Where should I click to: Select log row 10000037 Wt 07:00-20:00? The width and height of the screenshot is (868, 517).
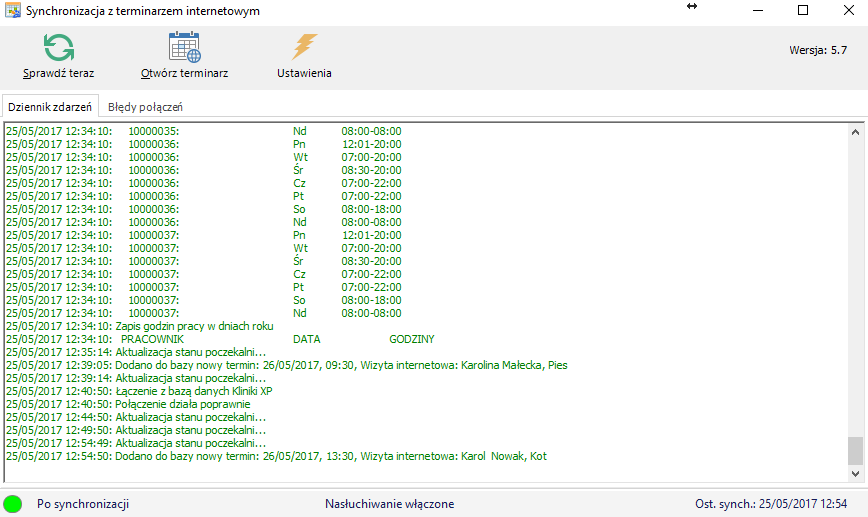[204, 248]
